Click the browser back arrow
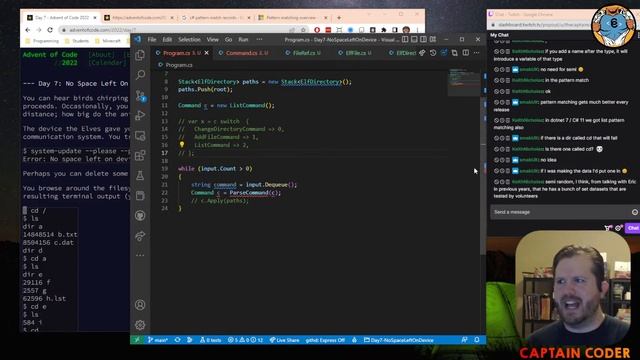The image size is (640, 360). tap(28, 30)
